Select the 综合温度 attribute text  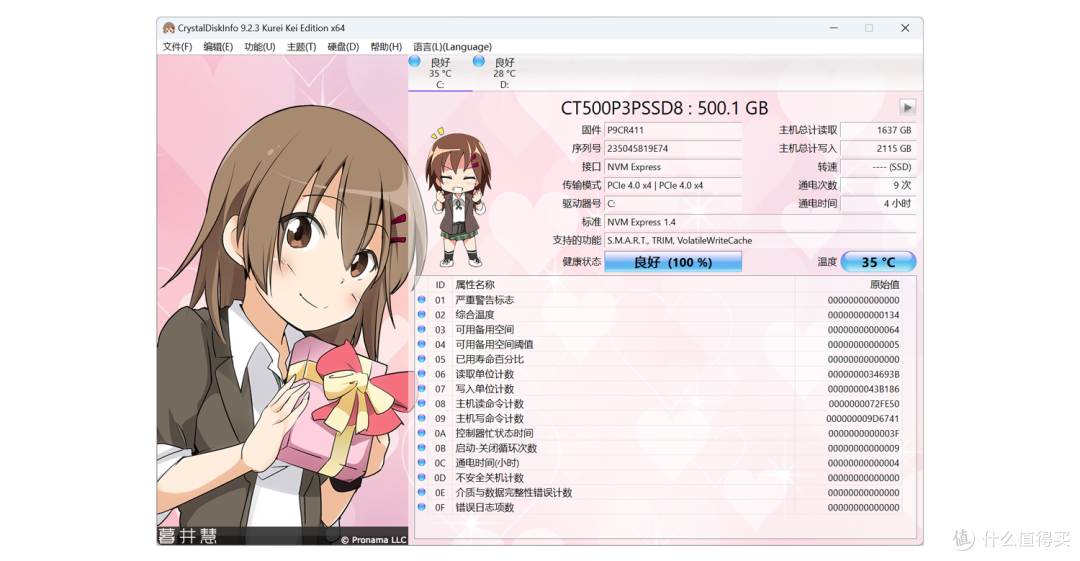(475, 315)
